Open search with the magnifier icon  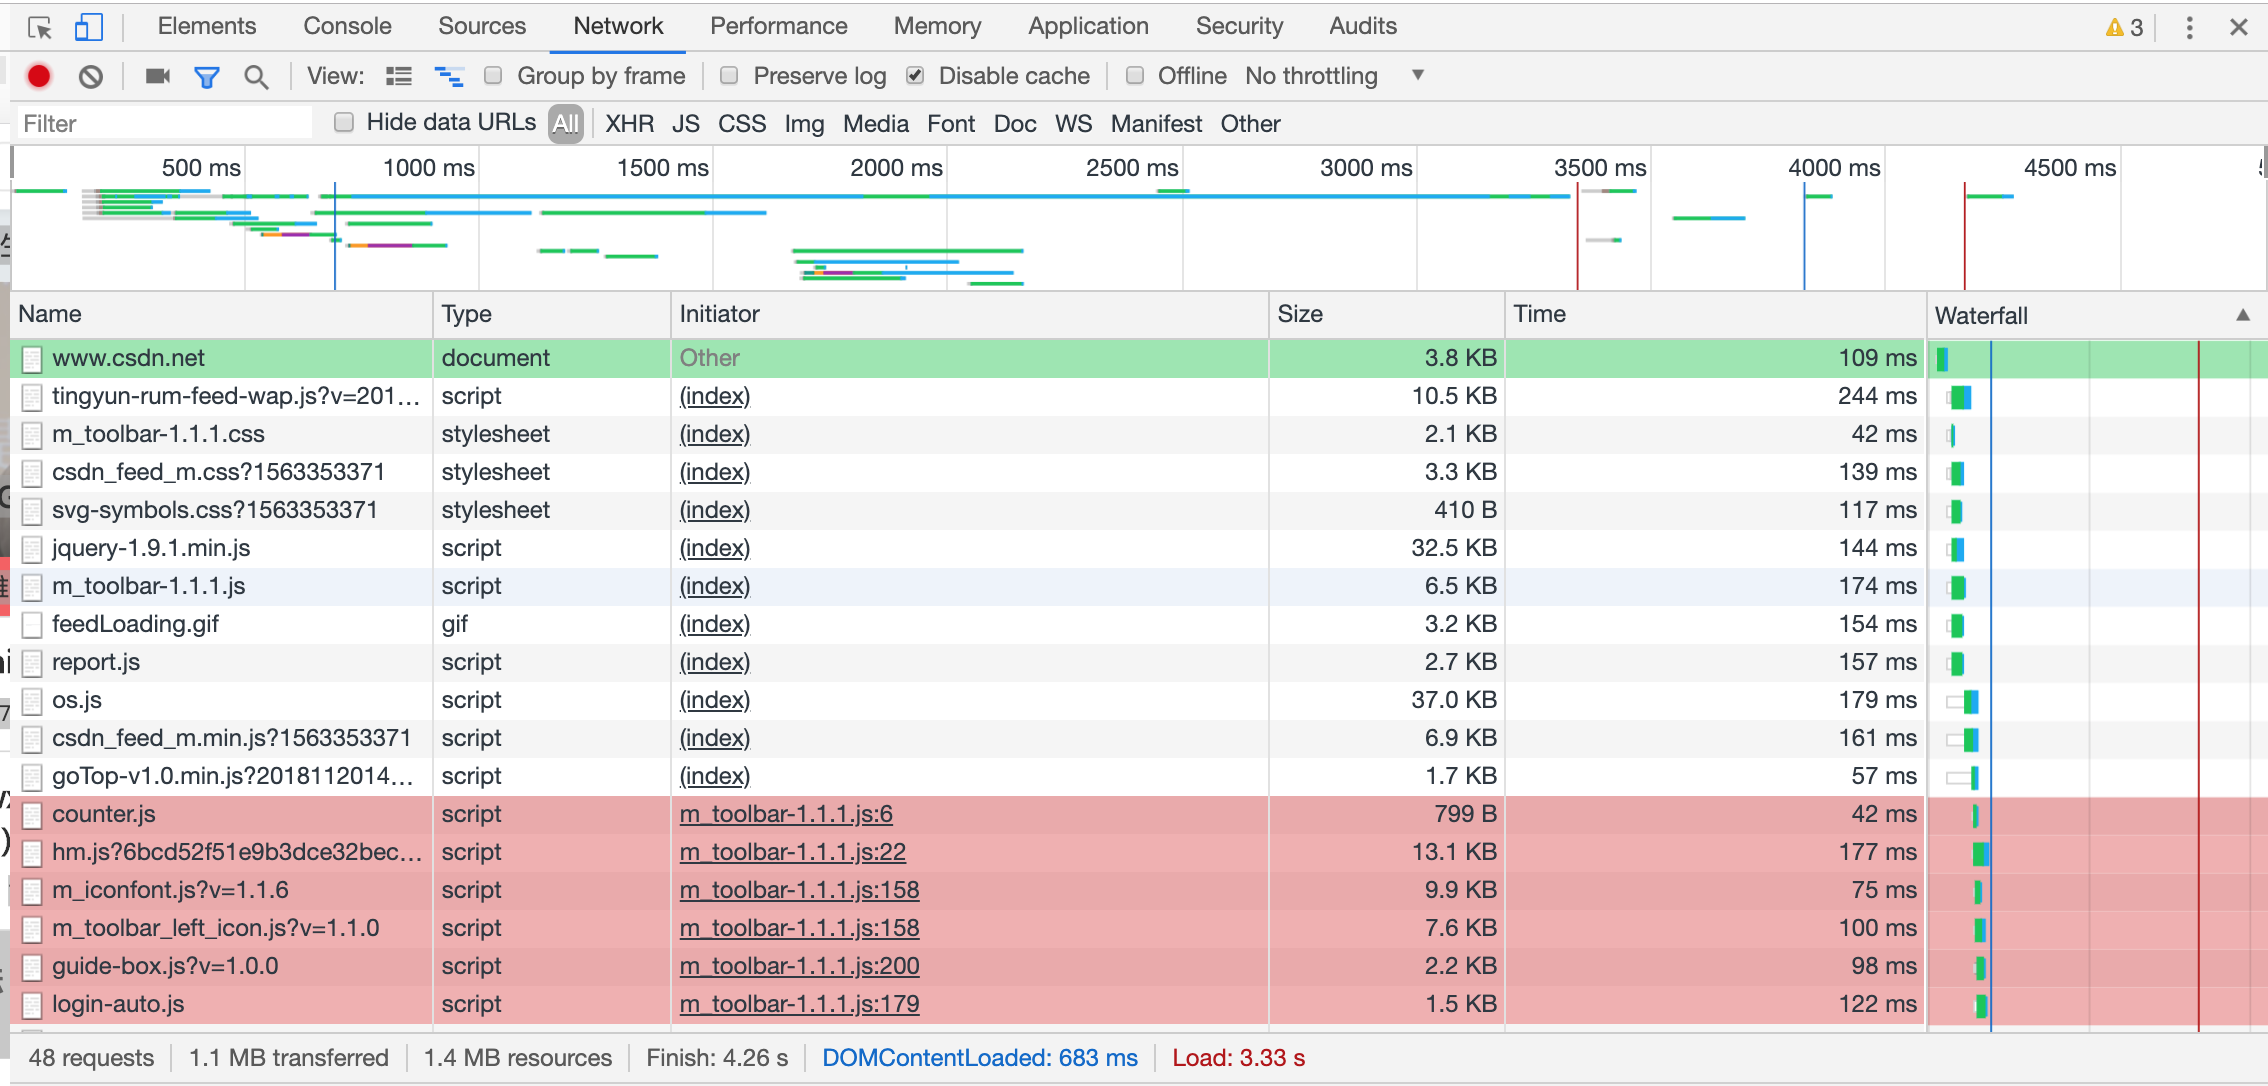256,77
